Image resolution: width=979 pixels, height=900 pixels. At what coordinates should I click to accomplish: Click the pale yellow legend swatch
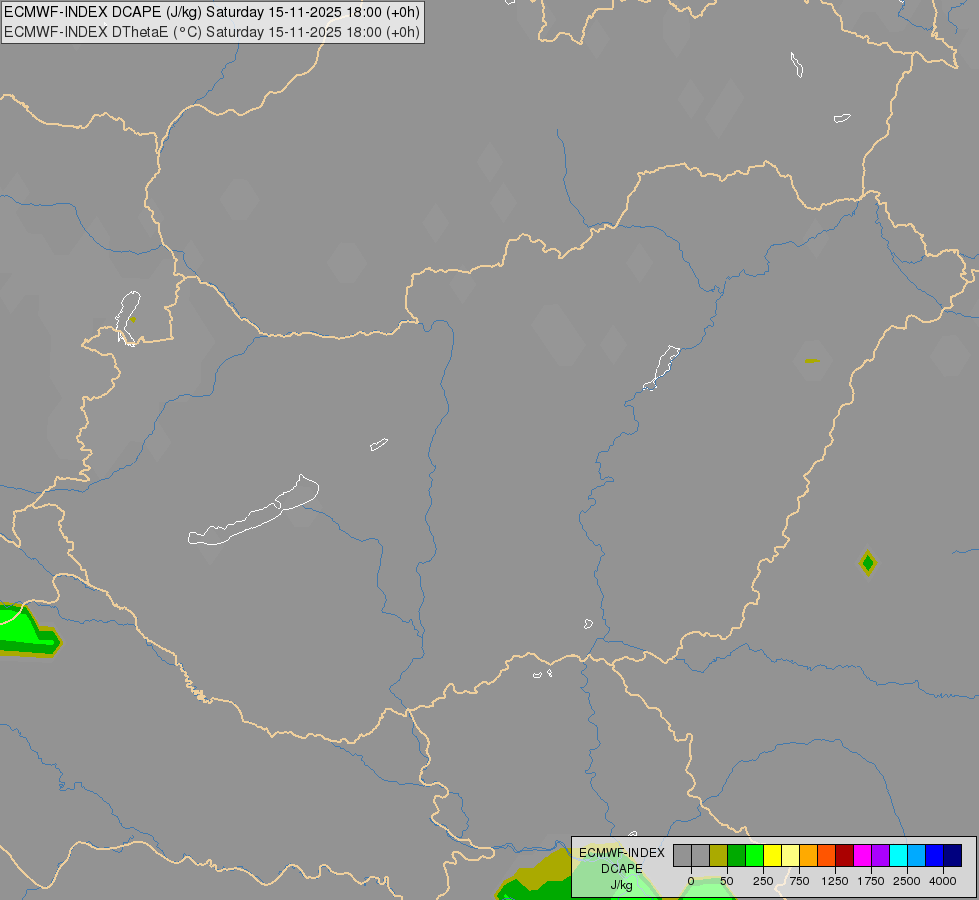coord(790,856)
